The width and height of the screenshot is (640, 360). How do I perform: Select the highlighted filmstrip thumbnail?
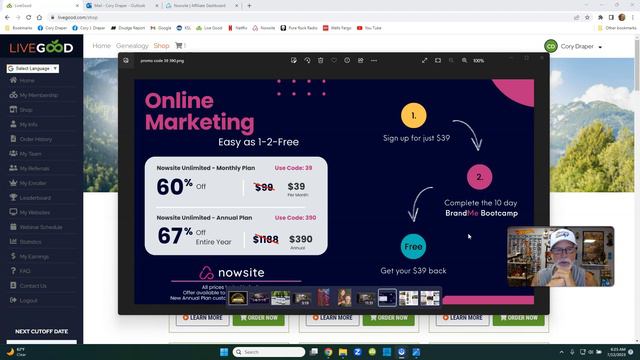pos(387,298)
